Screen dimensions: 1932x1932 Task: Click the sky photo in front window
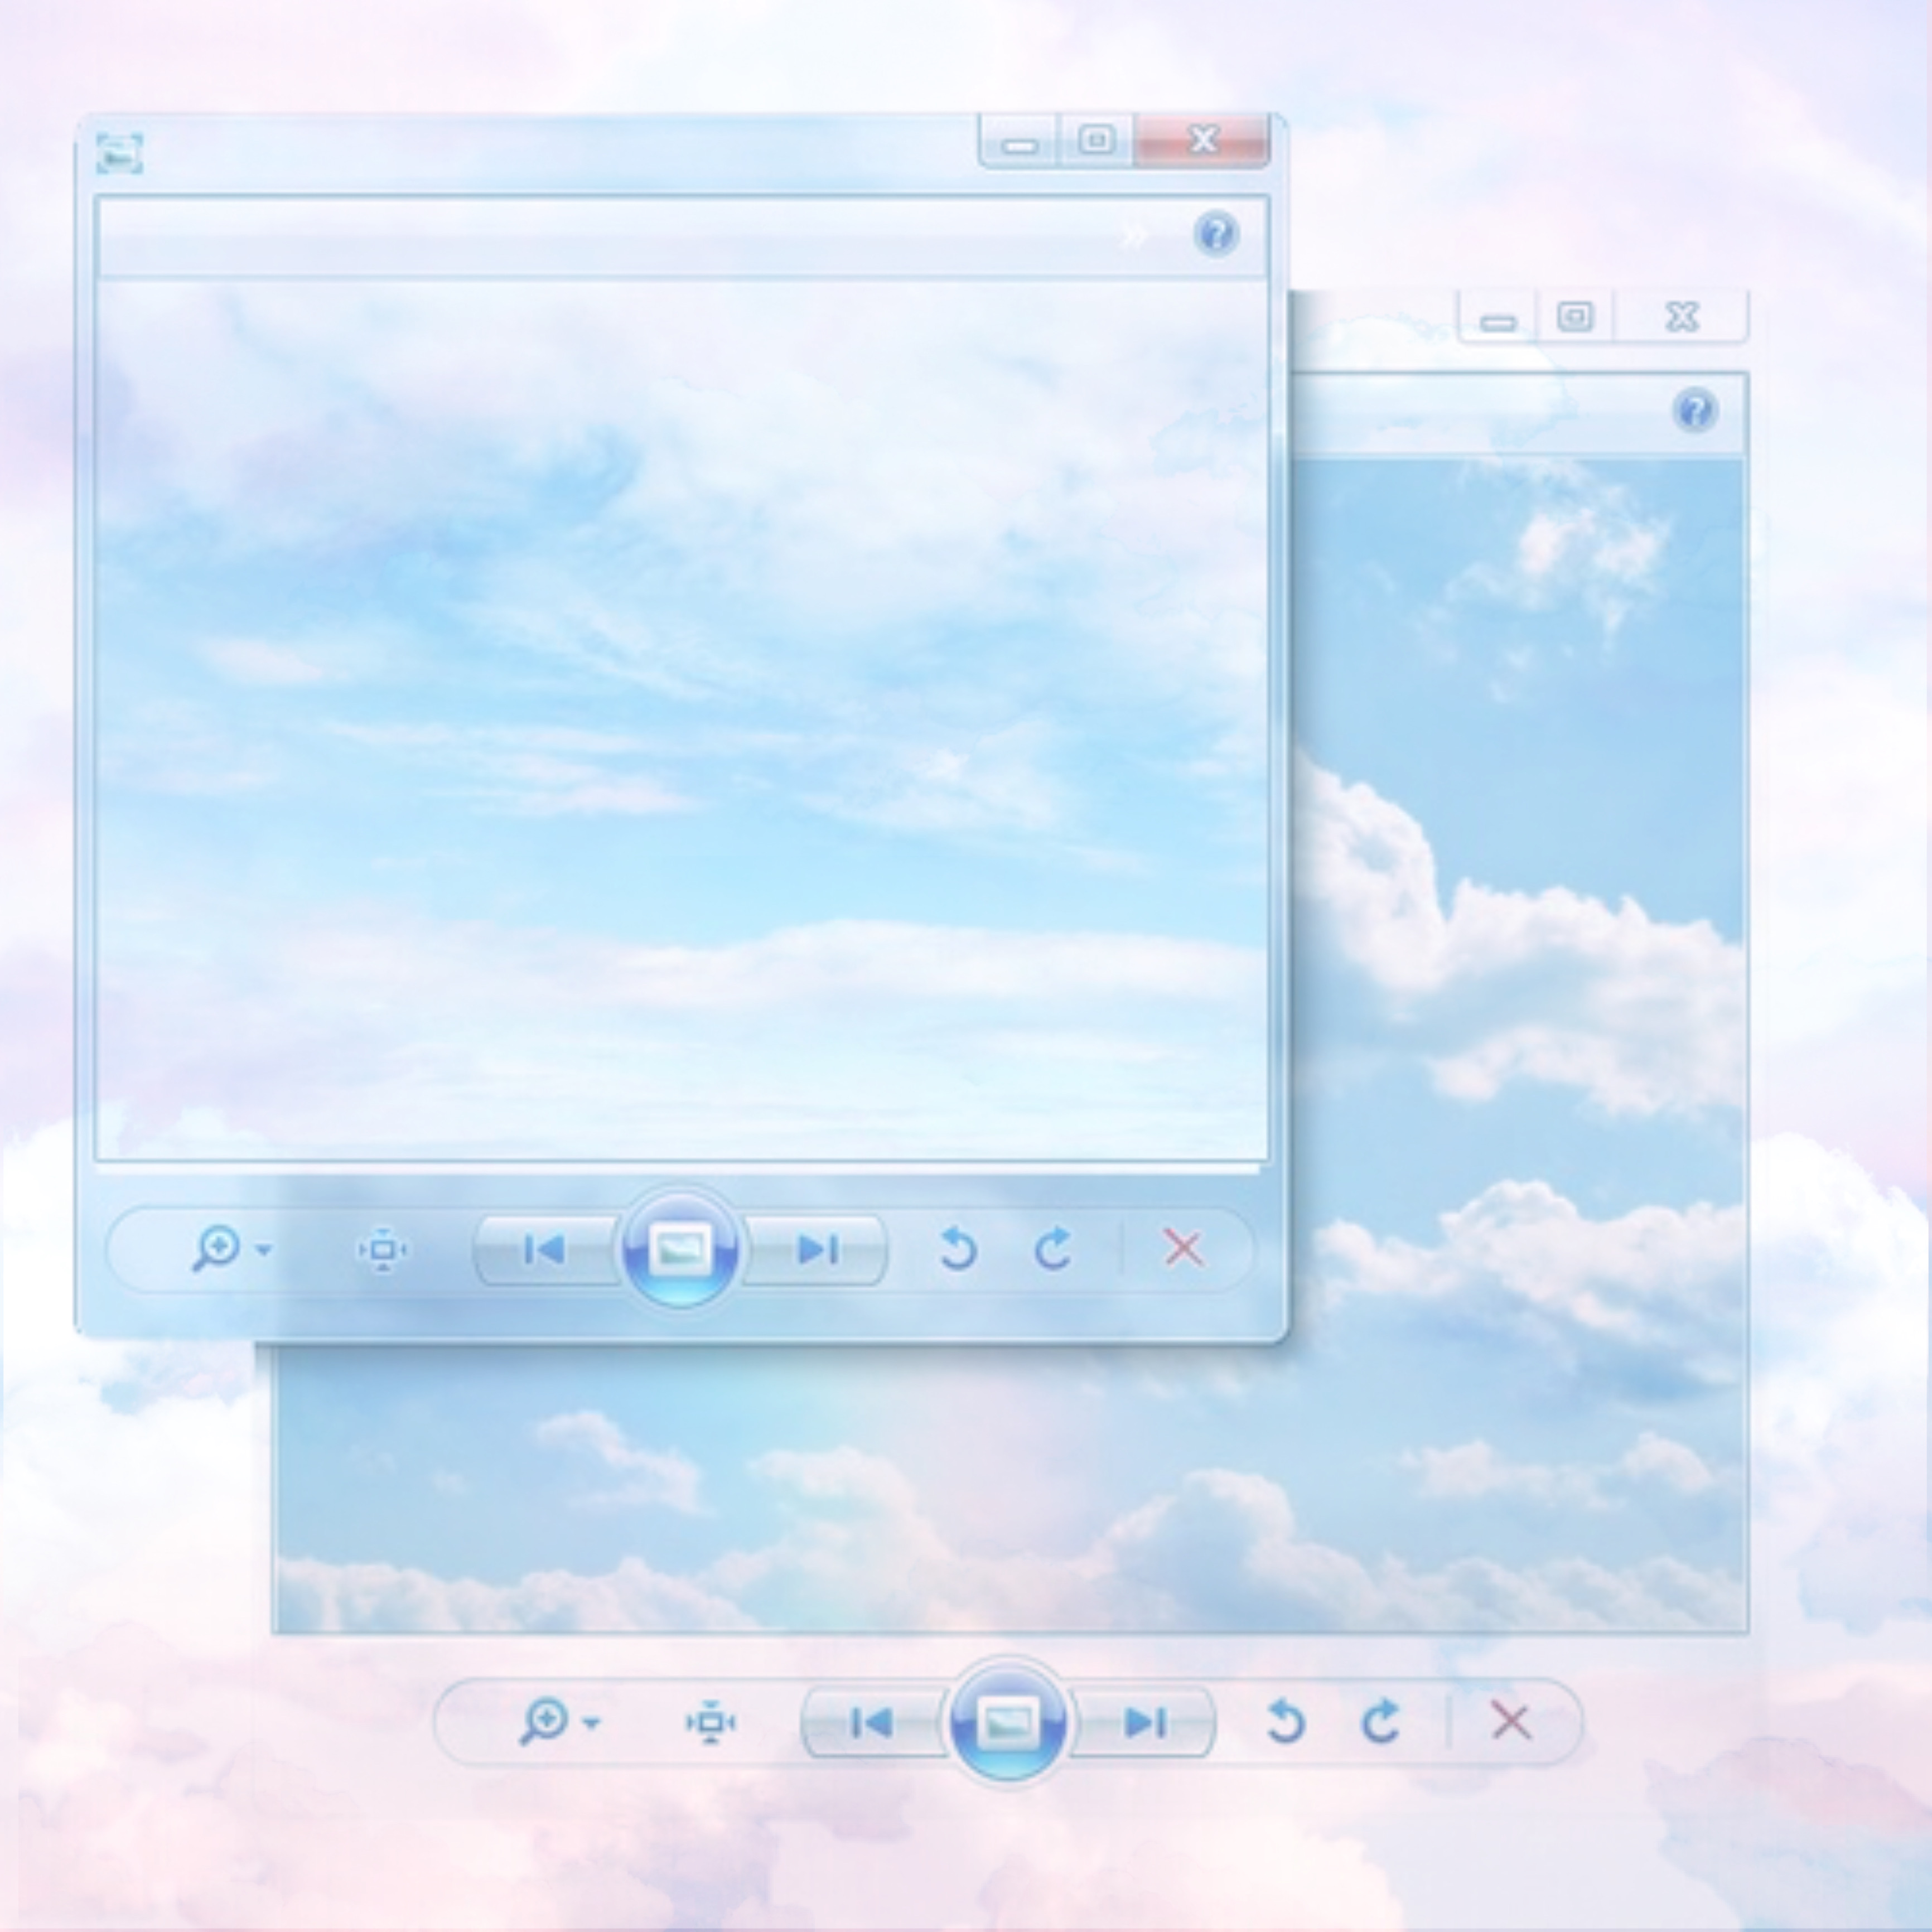(x=682, y=720)
